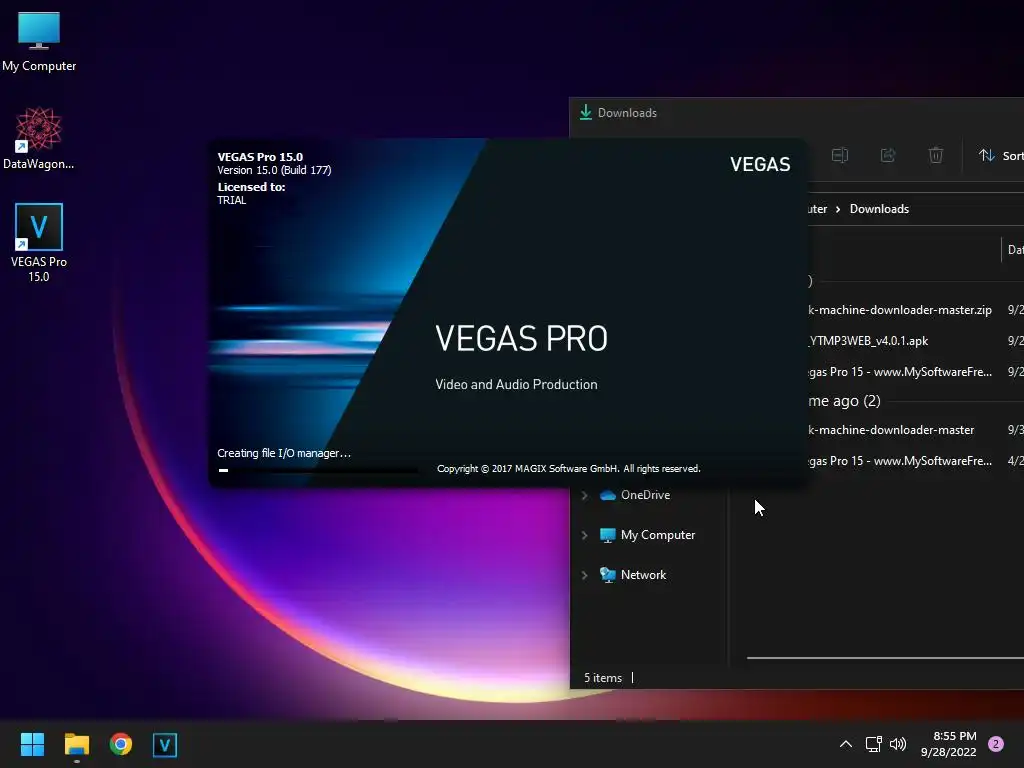Open File Explorer from the taskbar
The width and height of the screenshot is (1024, 768).
click(76, 744)
